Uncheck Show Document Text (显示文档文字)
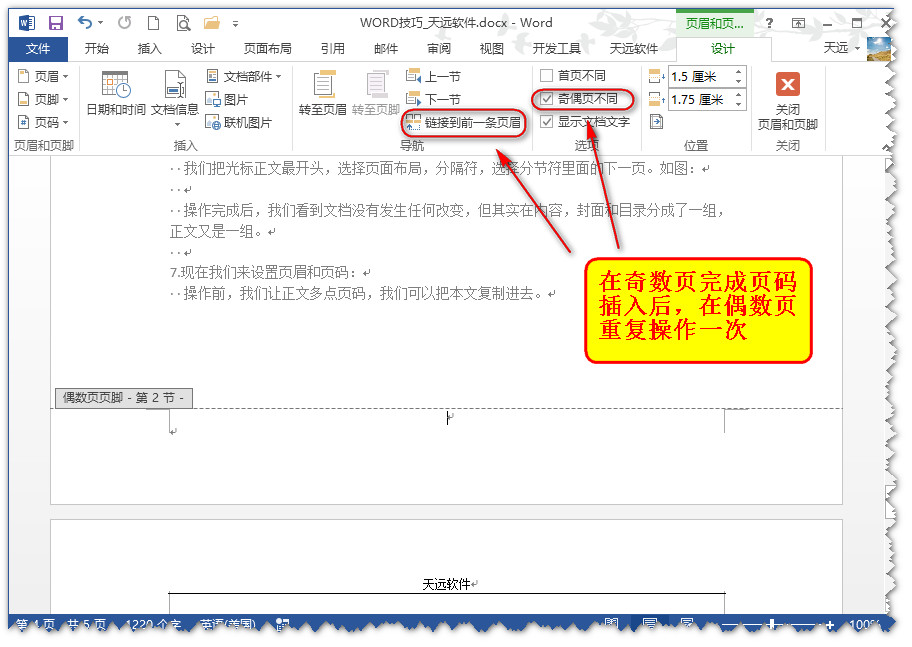This screenshot has height=647, width=912. 547,122
